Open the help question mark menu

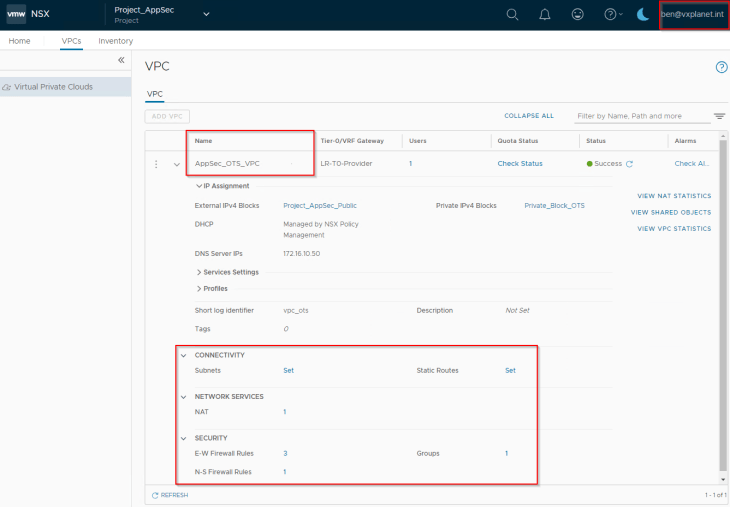point(613,14)
